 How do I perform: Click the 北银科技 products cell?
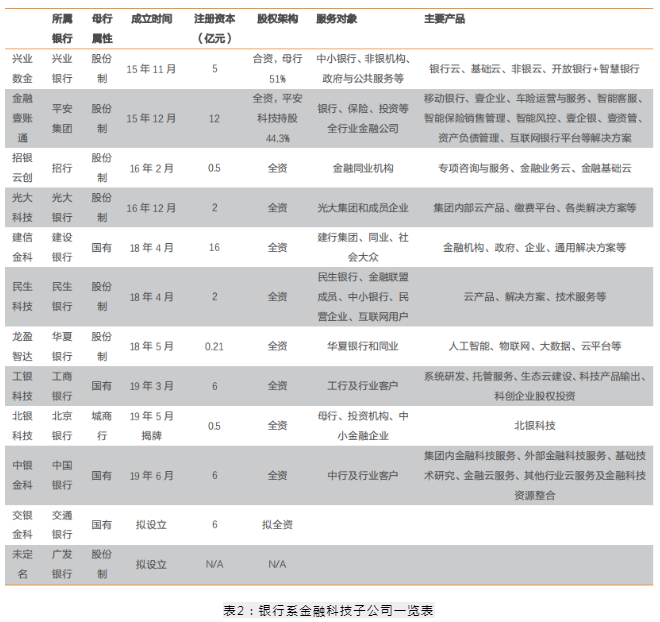[535, 425]
